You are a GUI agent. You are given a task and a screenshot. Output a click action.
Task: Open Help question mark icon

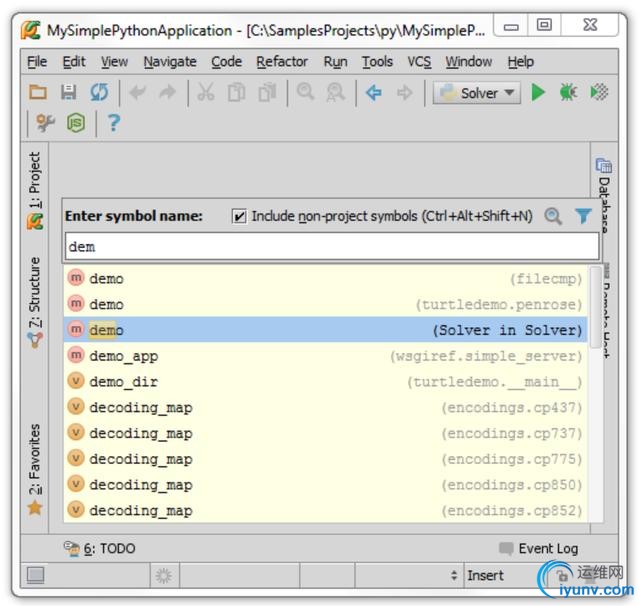[x=113, y=123]
